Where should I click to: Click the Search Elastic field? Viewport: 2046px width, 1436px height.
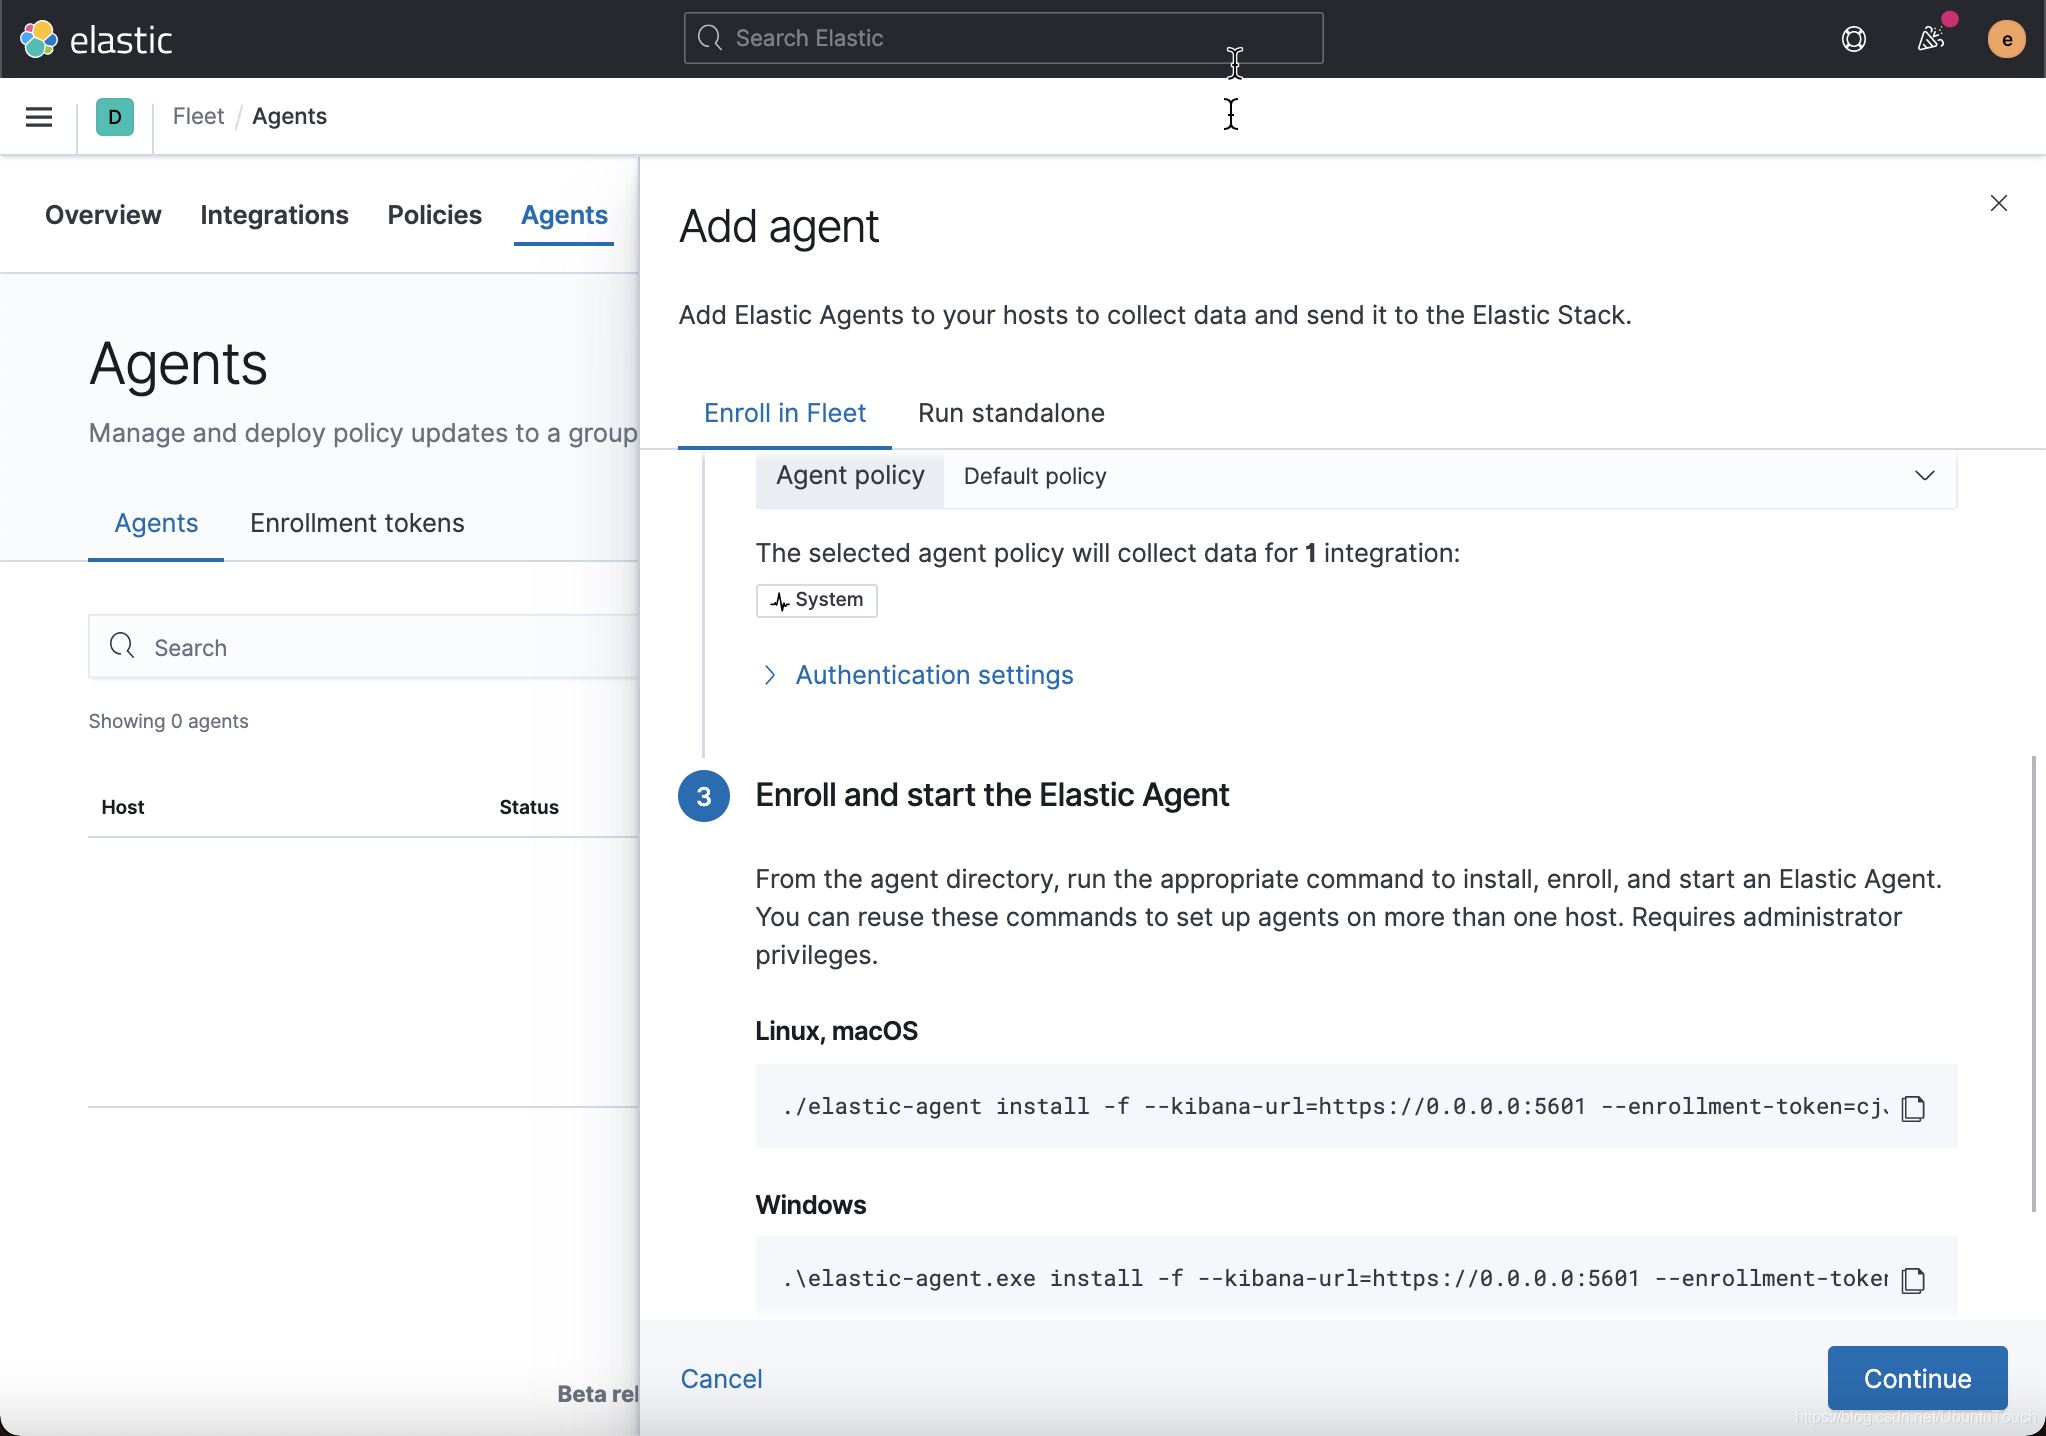click(1003, 39)
